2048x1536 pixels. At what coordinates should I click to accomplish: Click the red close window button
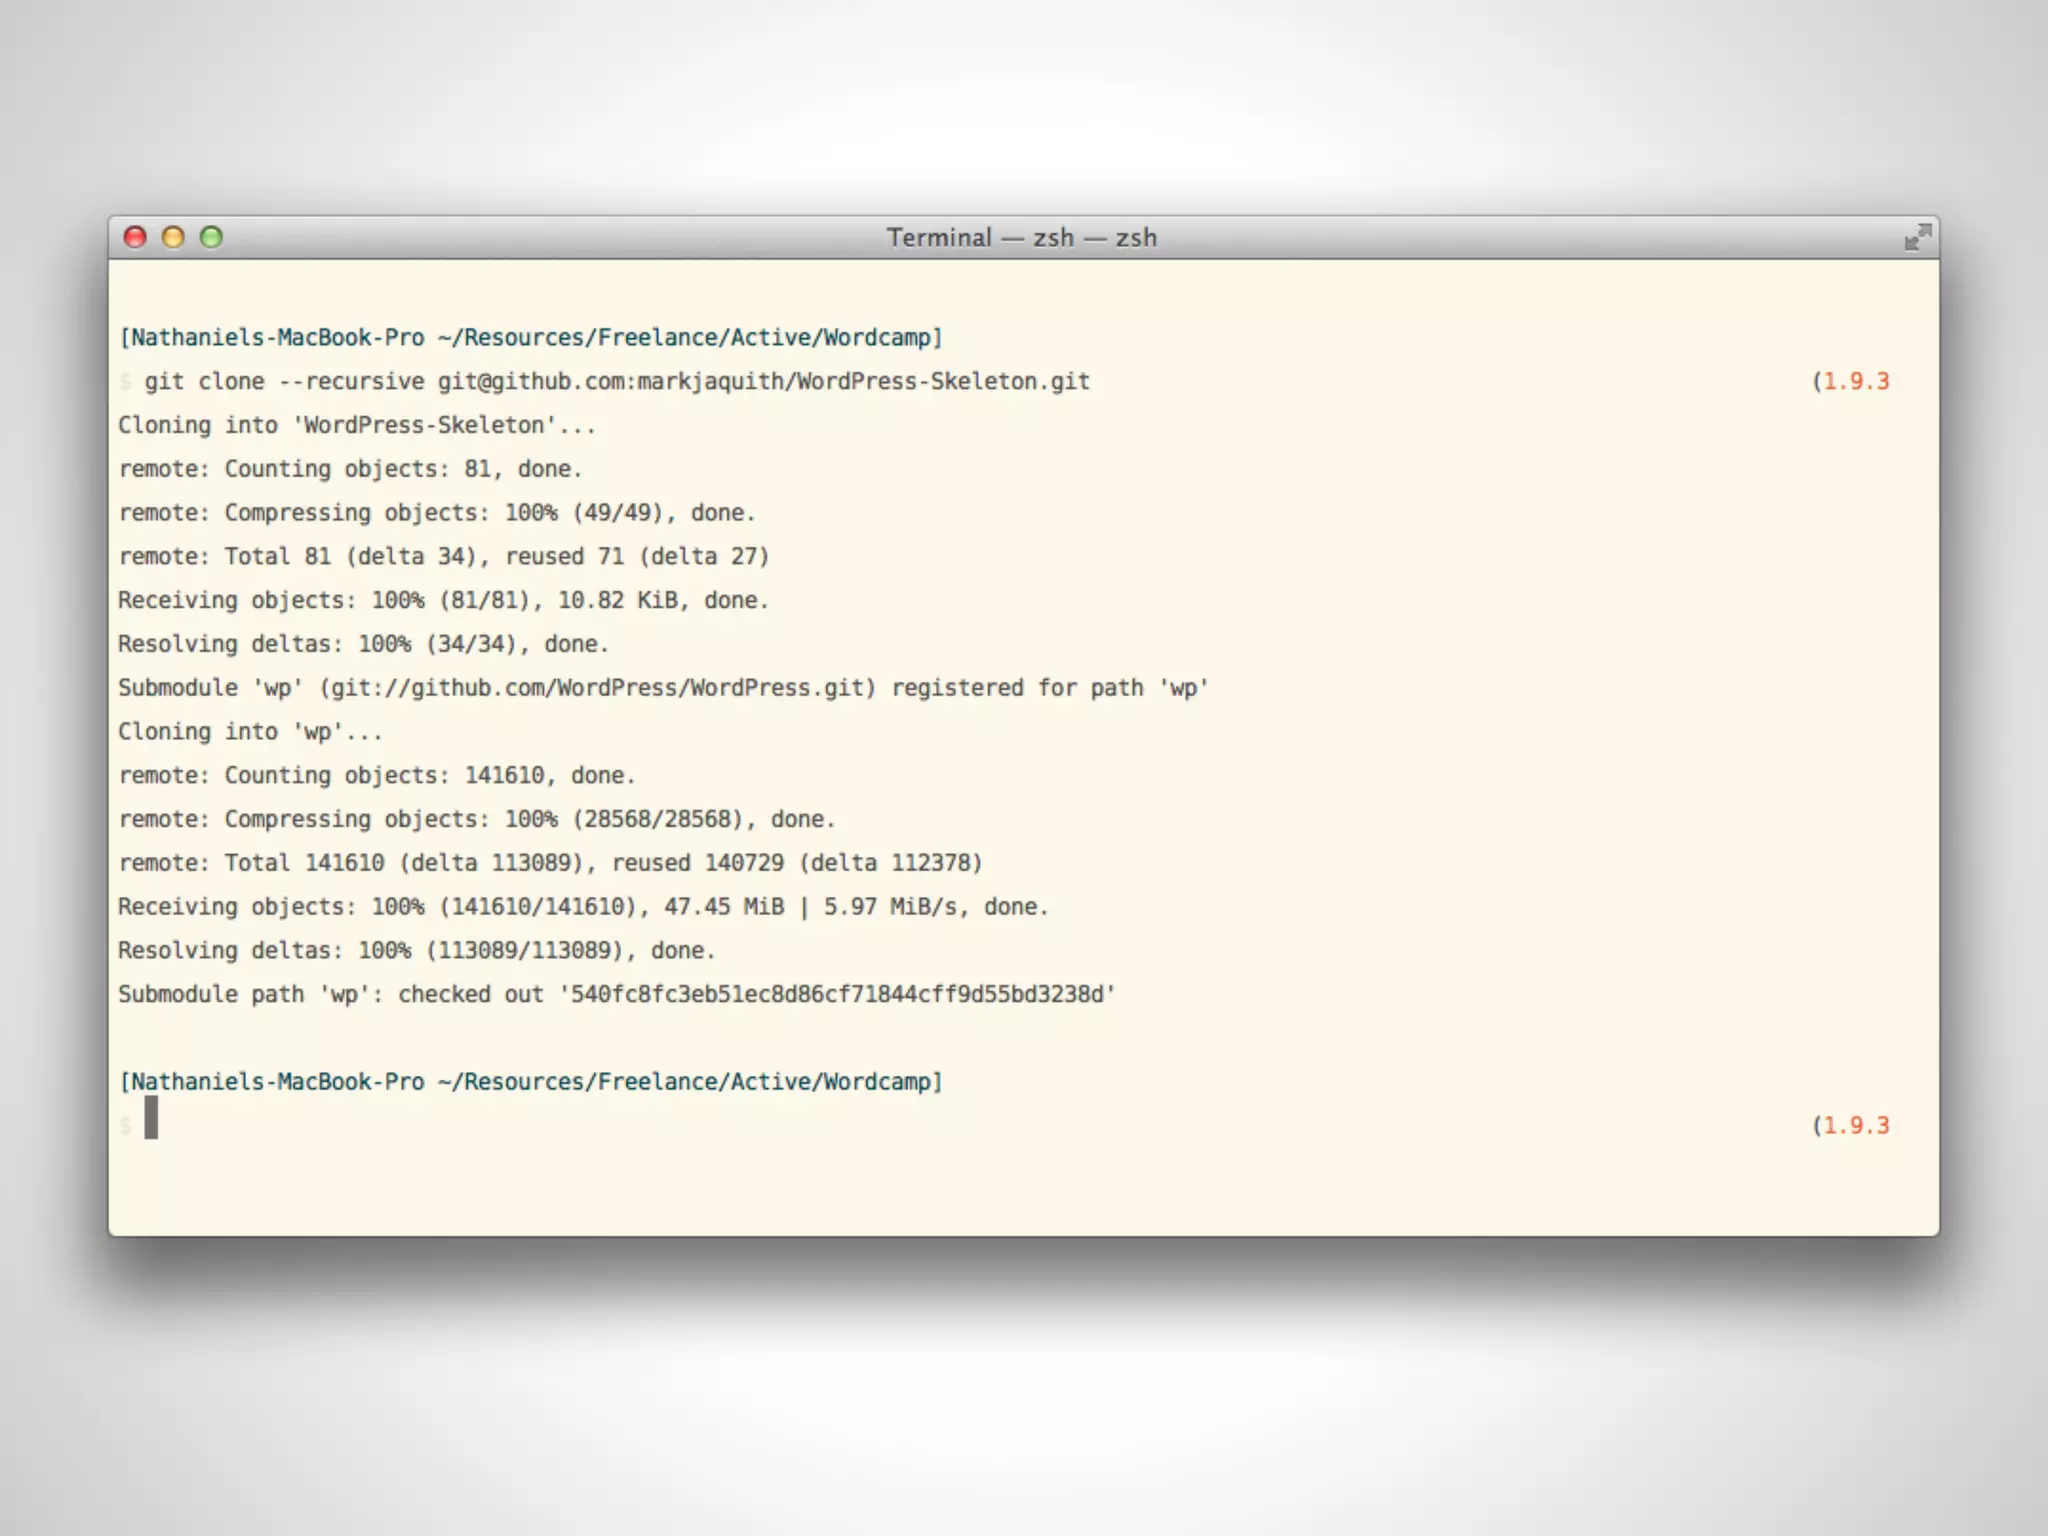[x=135, y=237]
